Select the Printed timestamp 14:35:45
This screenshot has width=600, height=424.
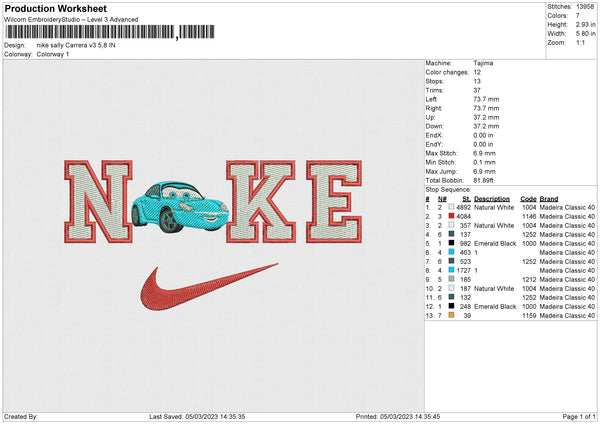point(427,416)
